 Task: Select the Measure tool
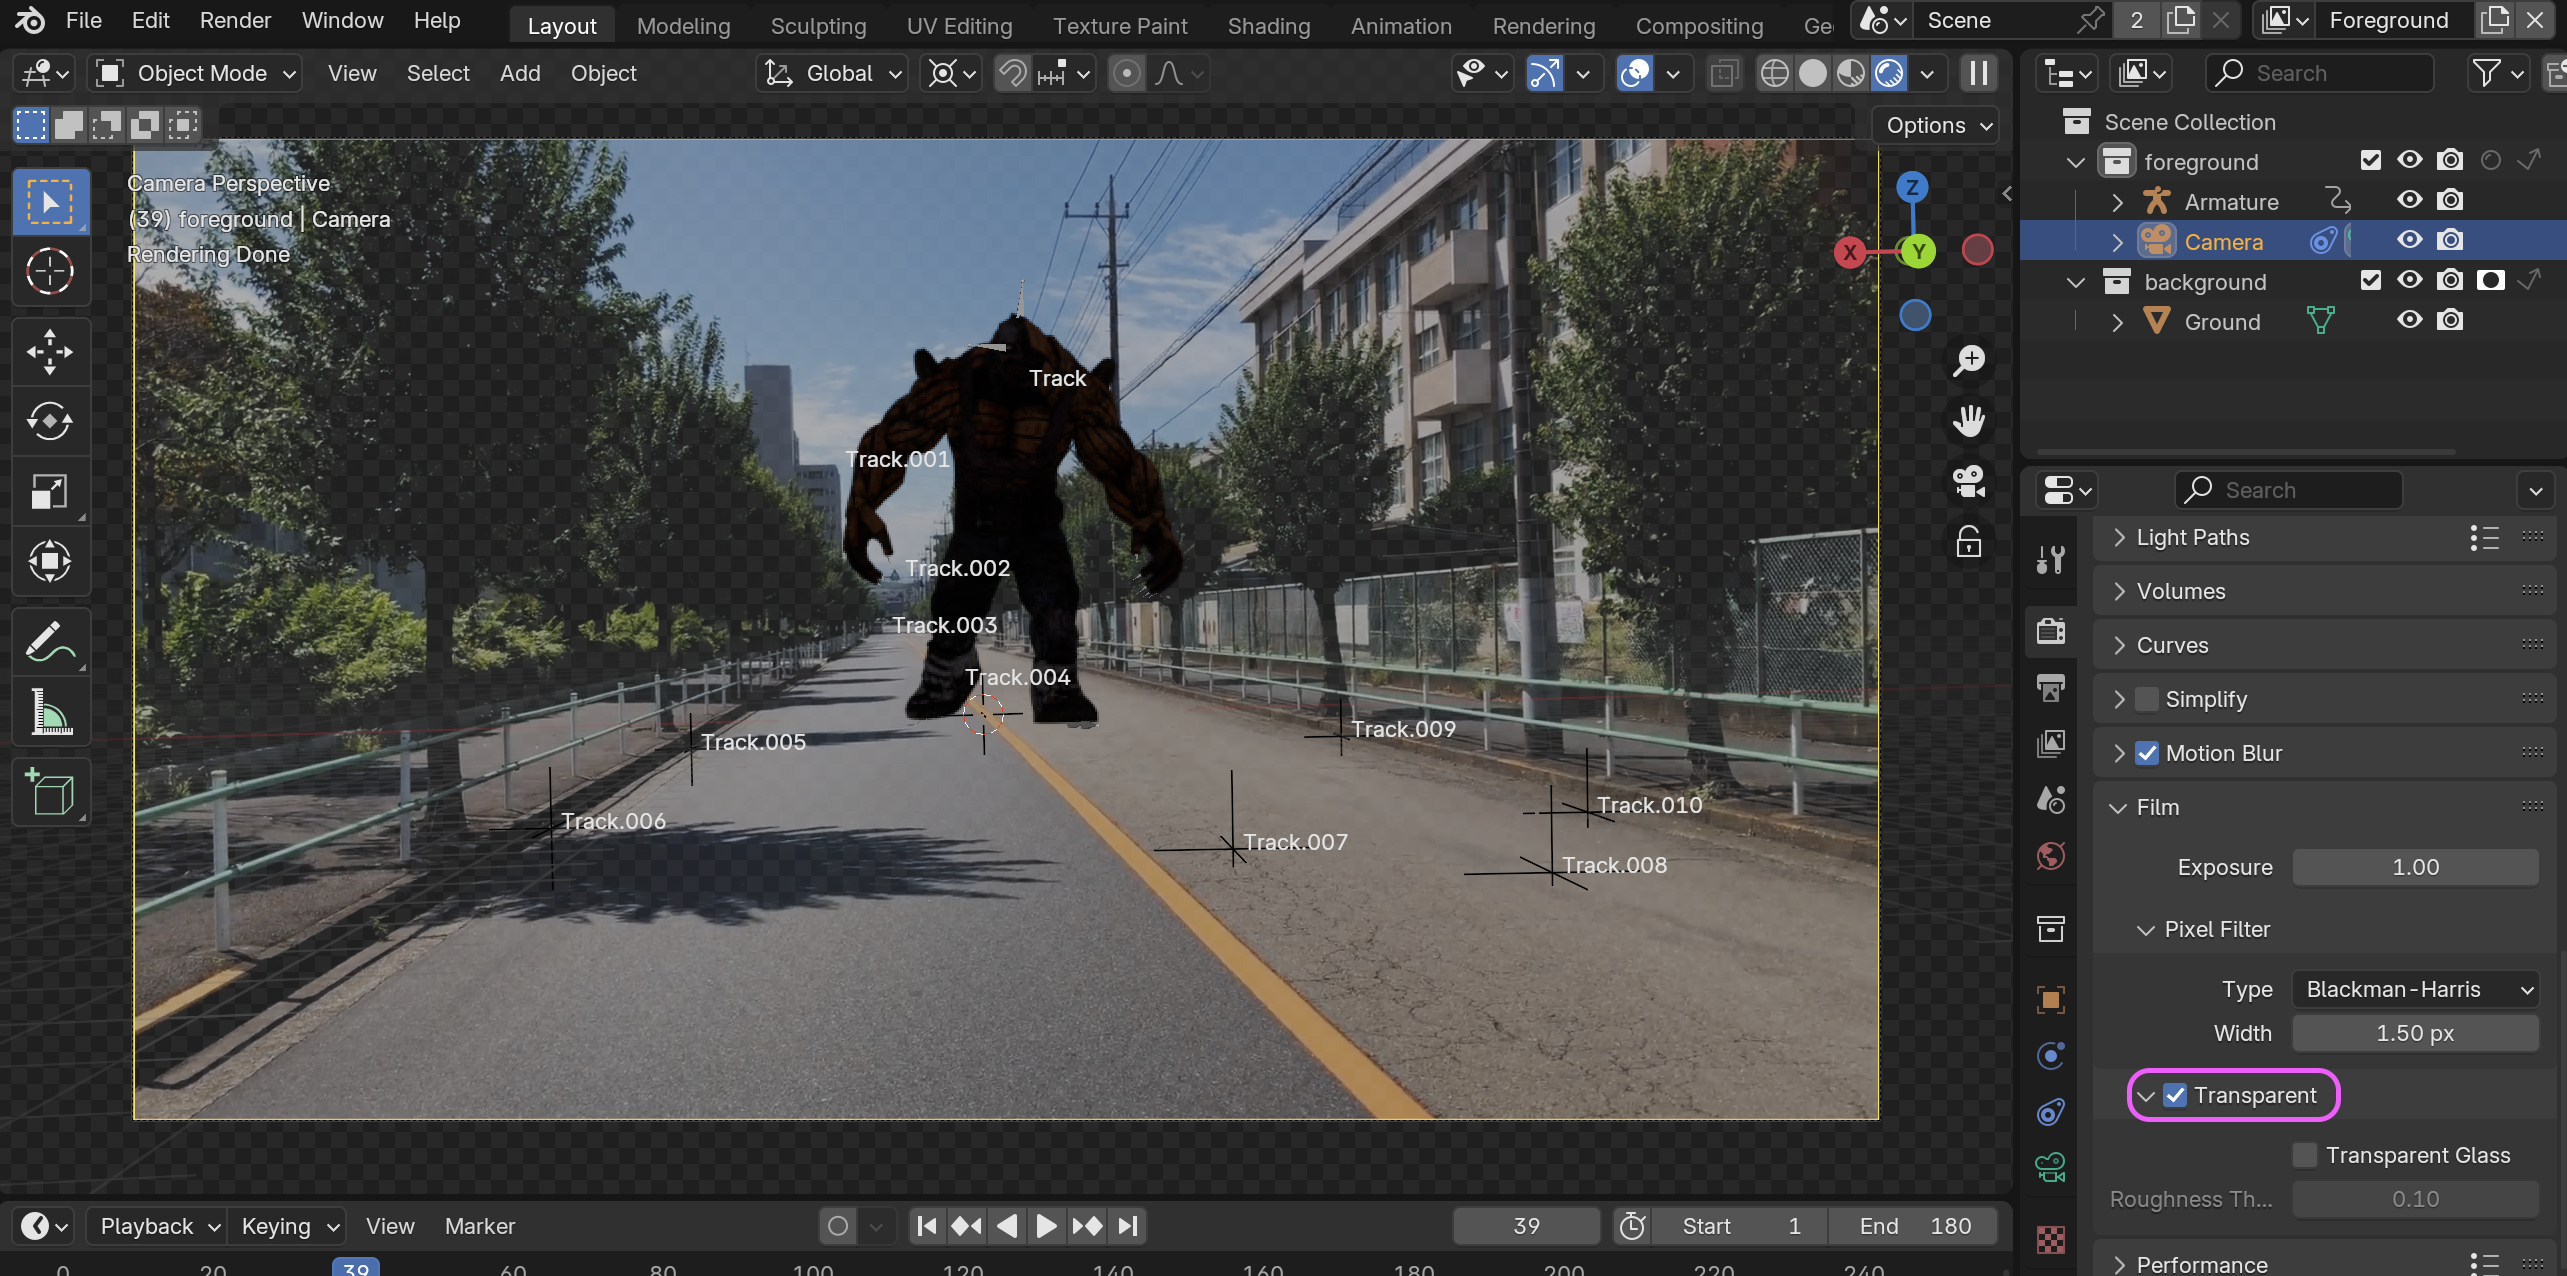pyautogui.click(x=50, y=713)
